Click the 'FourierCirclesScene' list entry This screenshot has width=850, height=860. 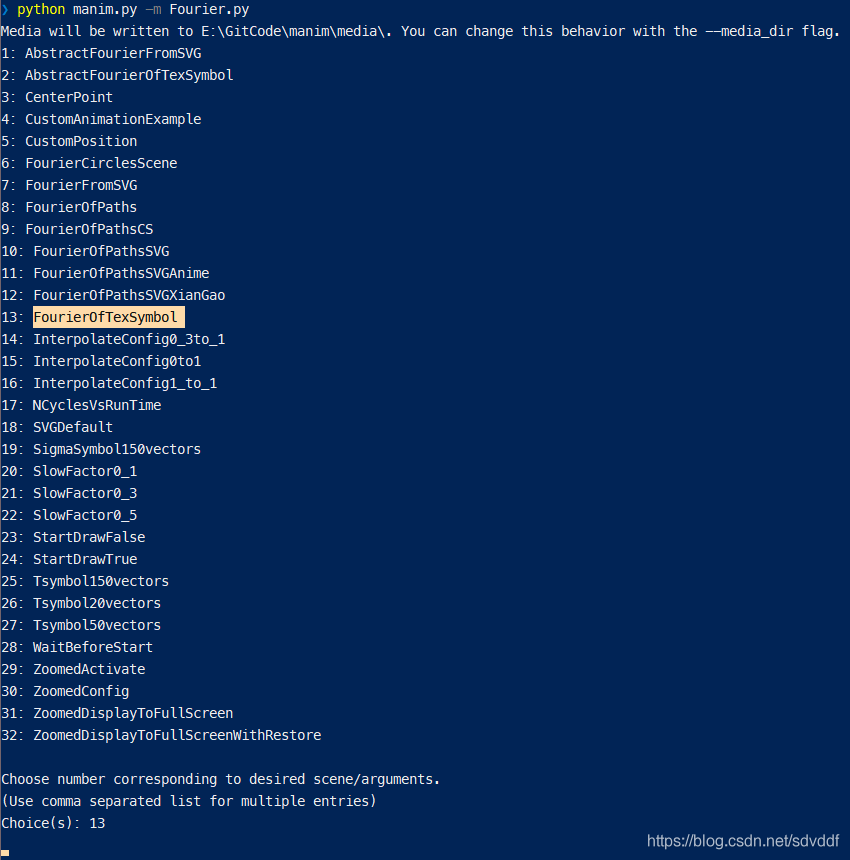[x=101, y=163]
